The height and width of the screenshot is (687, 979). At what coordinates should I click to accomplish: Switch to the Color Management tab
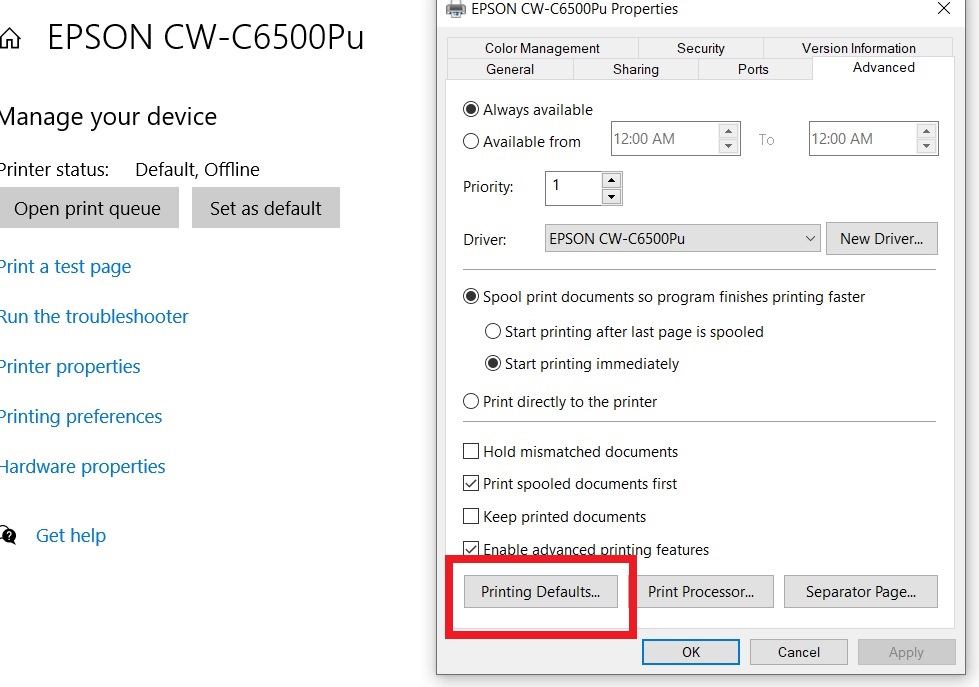pos(542,48)
